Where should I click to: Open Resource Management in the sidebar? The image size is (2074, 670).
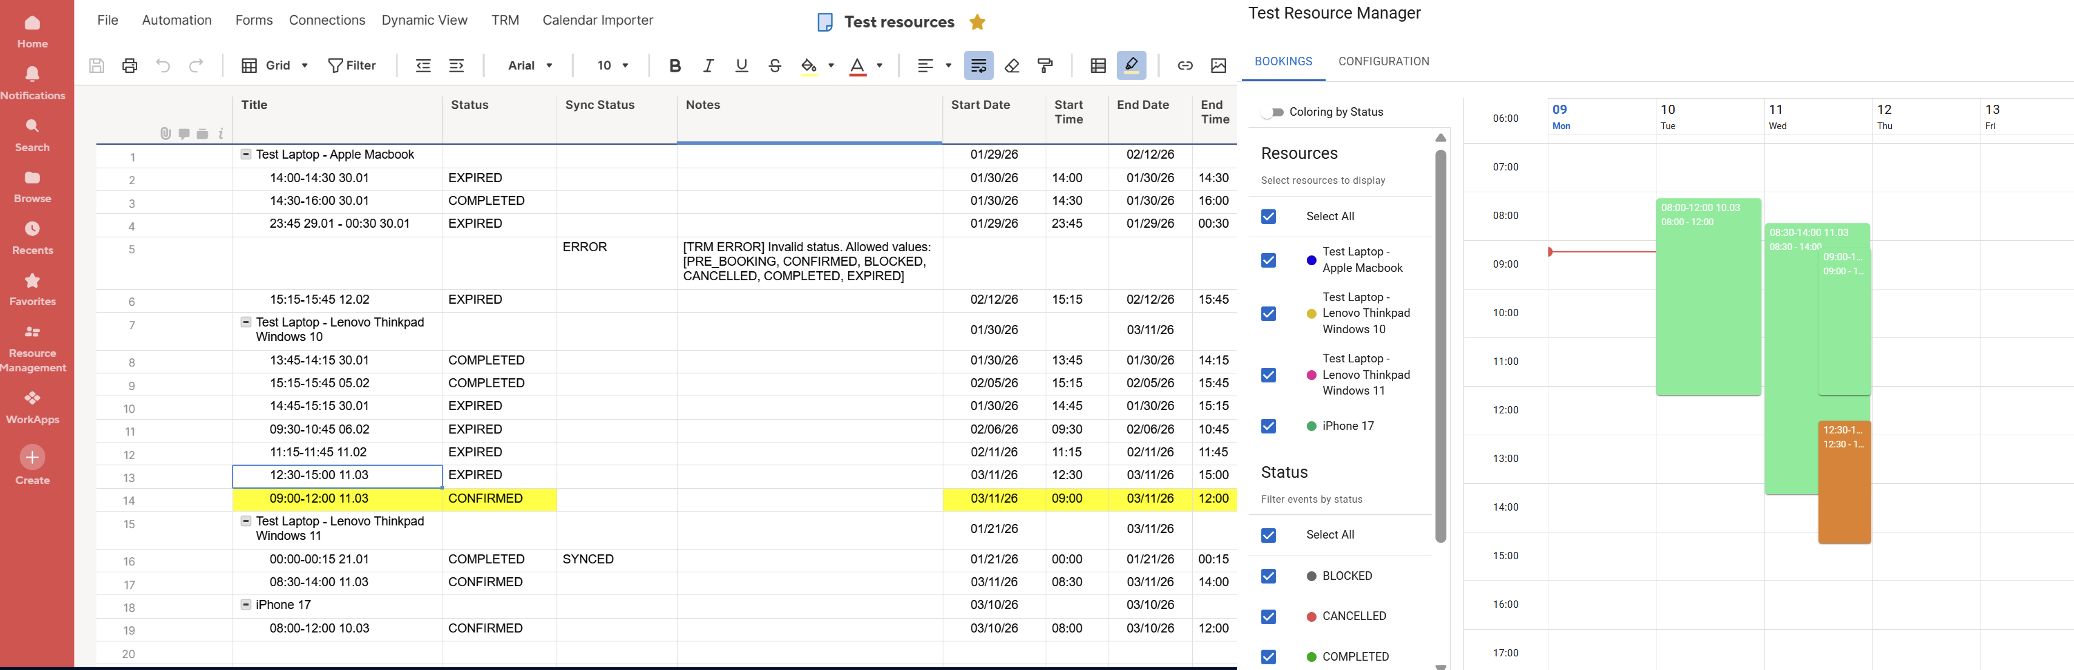(33, 347)
